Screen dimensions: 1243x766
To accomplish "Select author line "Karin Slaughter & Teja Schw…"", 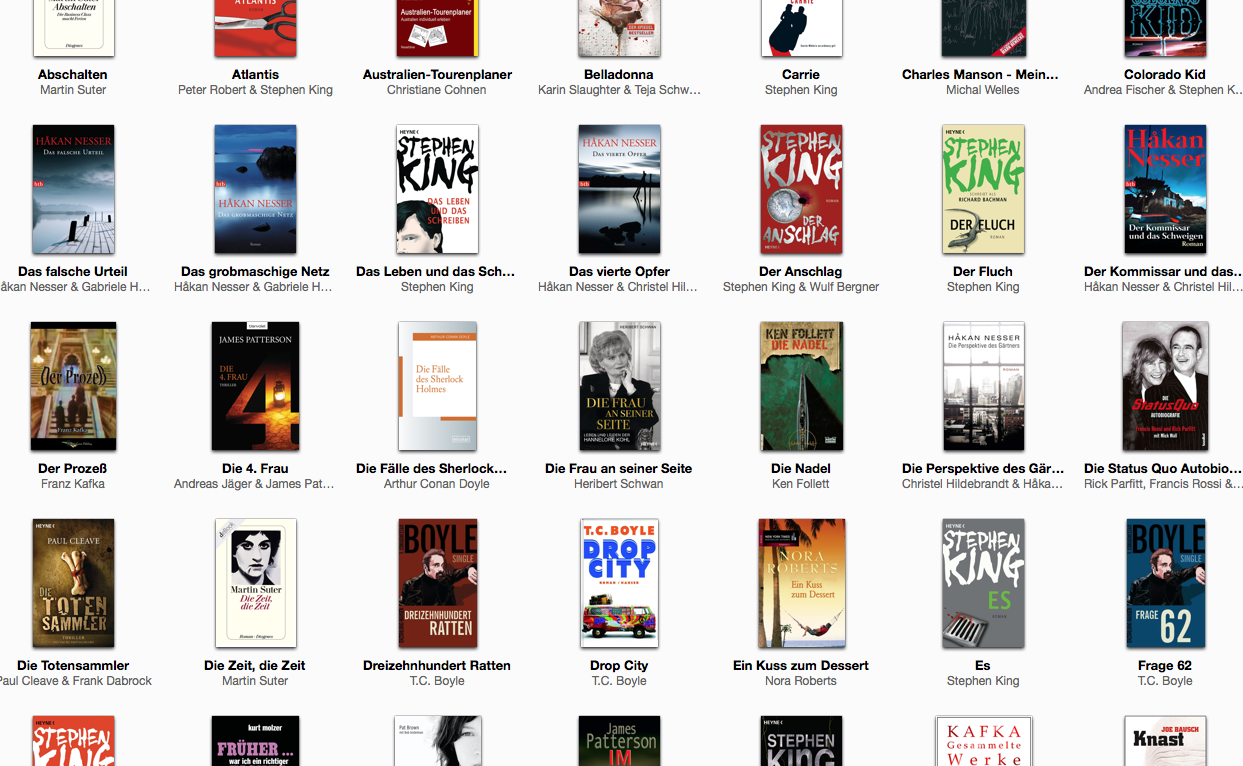I will coord(619,90).
